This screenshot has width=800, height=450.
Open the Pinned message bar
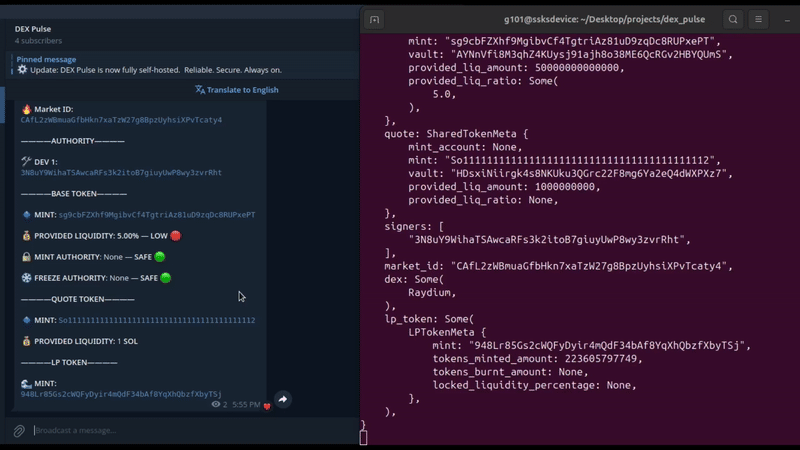click(x=184, y=65)
